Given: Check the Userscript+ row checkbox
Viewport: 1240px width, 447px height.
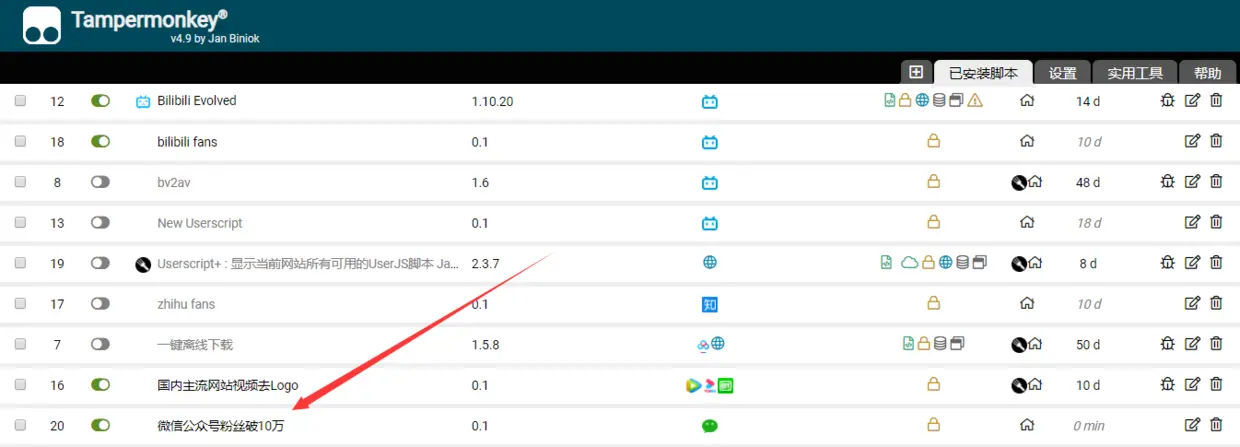Looking at the screenshot, I should 20,263.
